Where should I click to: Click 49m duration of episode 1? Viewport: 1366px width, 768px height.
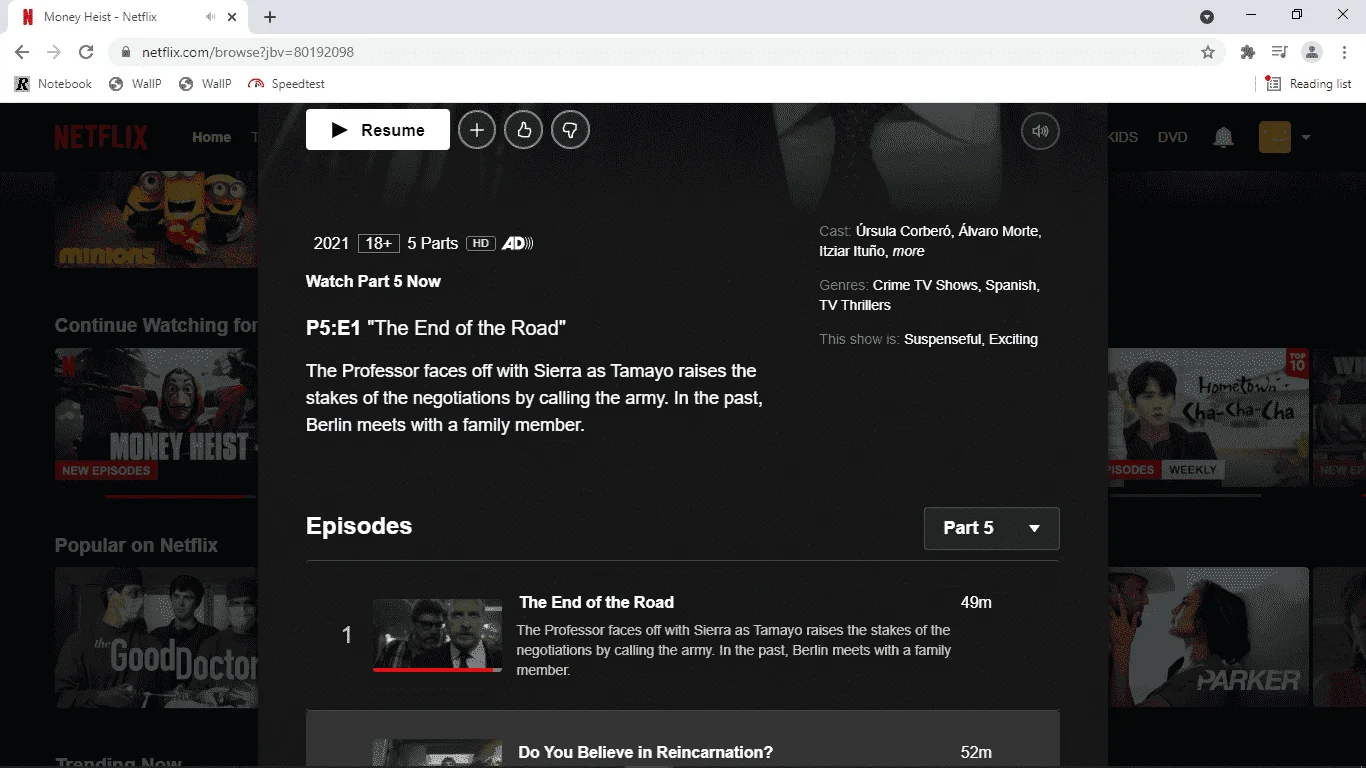coord(976,602)
